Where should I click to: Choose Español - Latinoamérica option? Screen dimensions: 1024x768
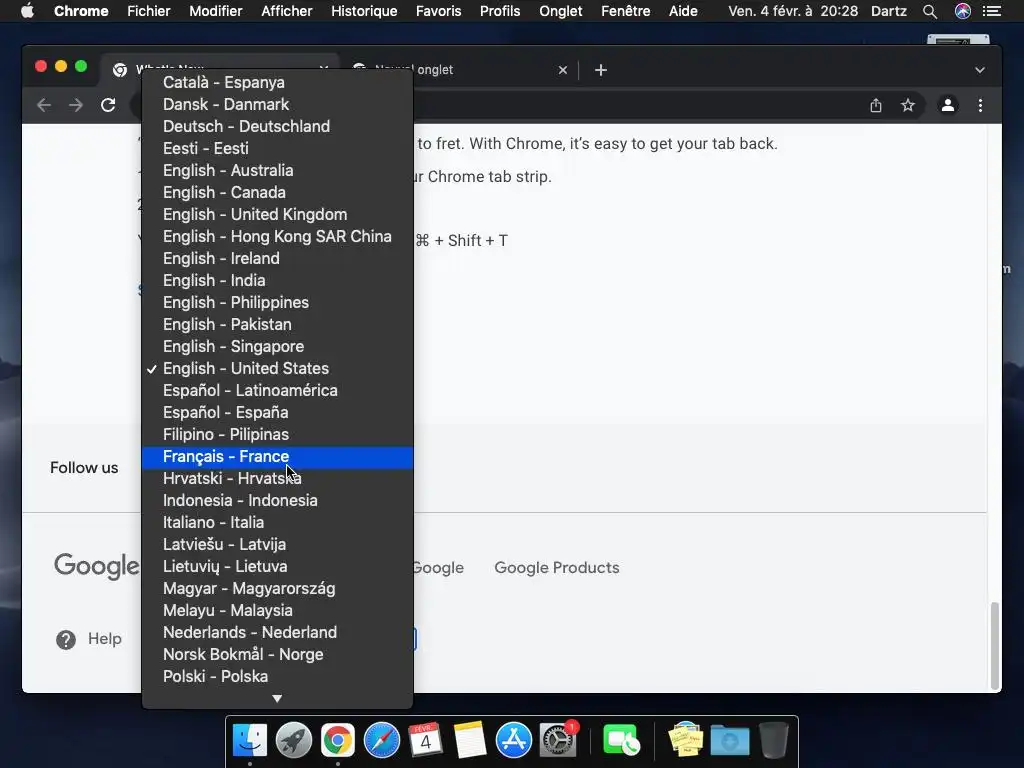coord(277,391)
